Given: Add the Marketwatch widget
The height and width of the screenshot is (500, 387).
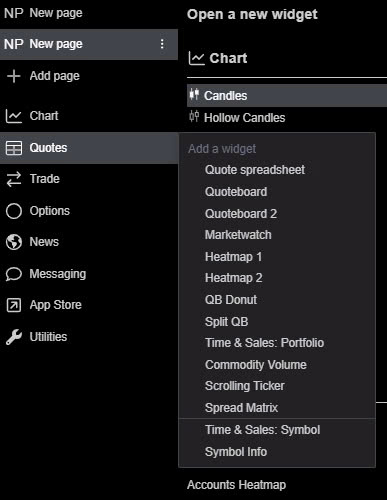Looking at the screenshot, I should pos(238,235).
